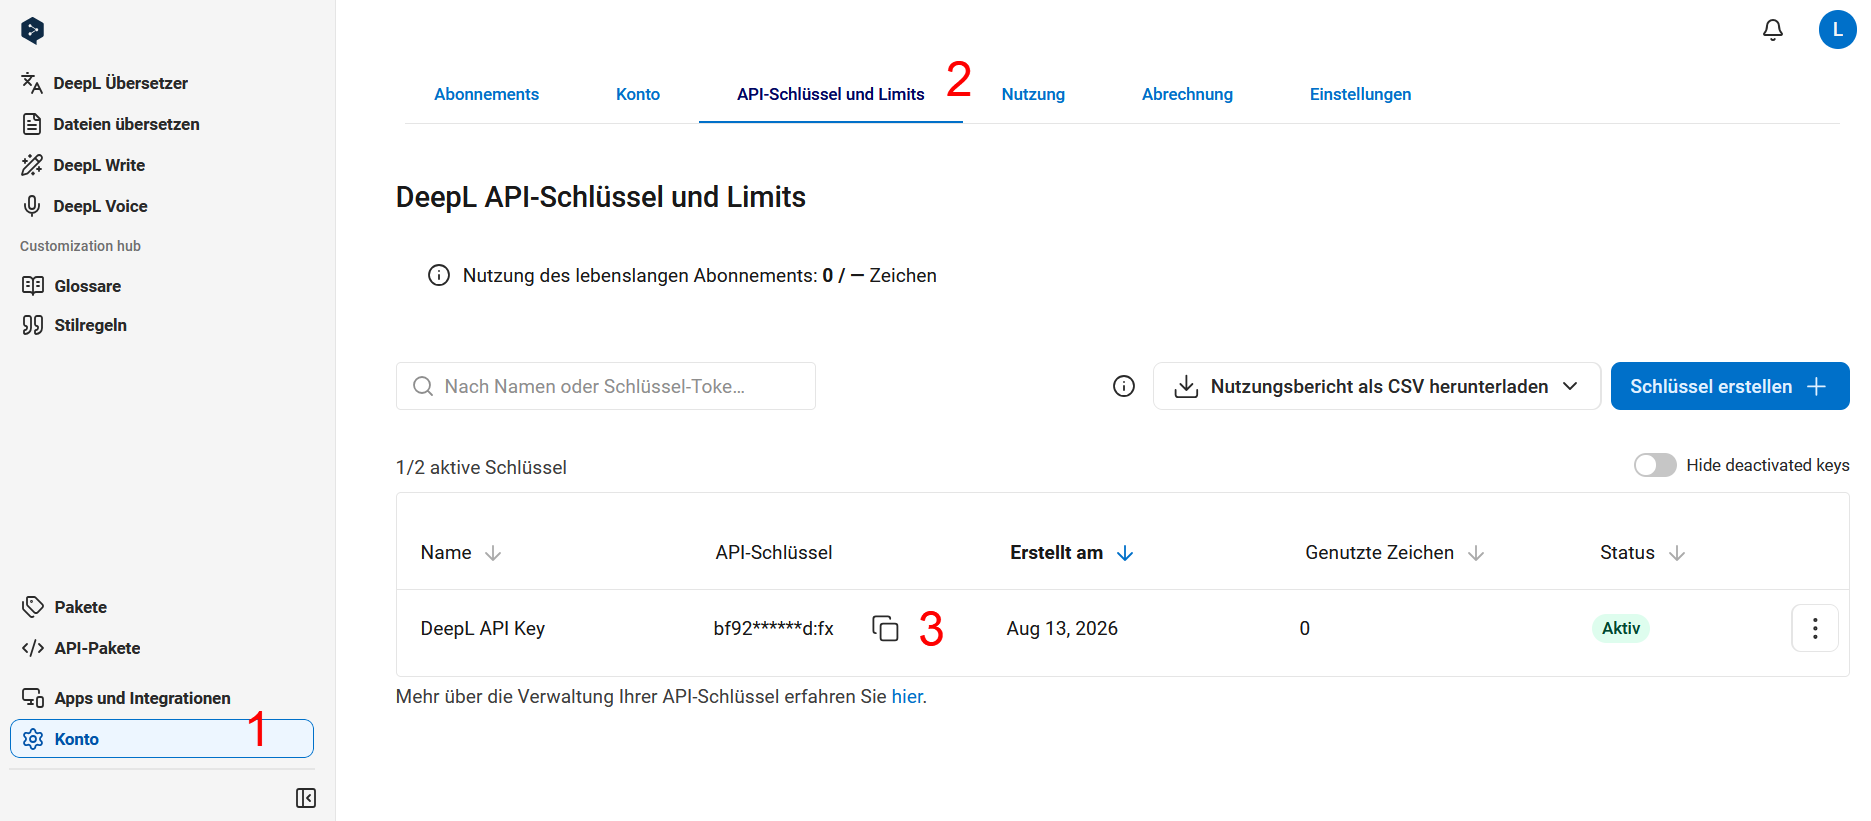Sort by Erstellt am arrow

pyautogui.click(x=1125, y=553)
